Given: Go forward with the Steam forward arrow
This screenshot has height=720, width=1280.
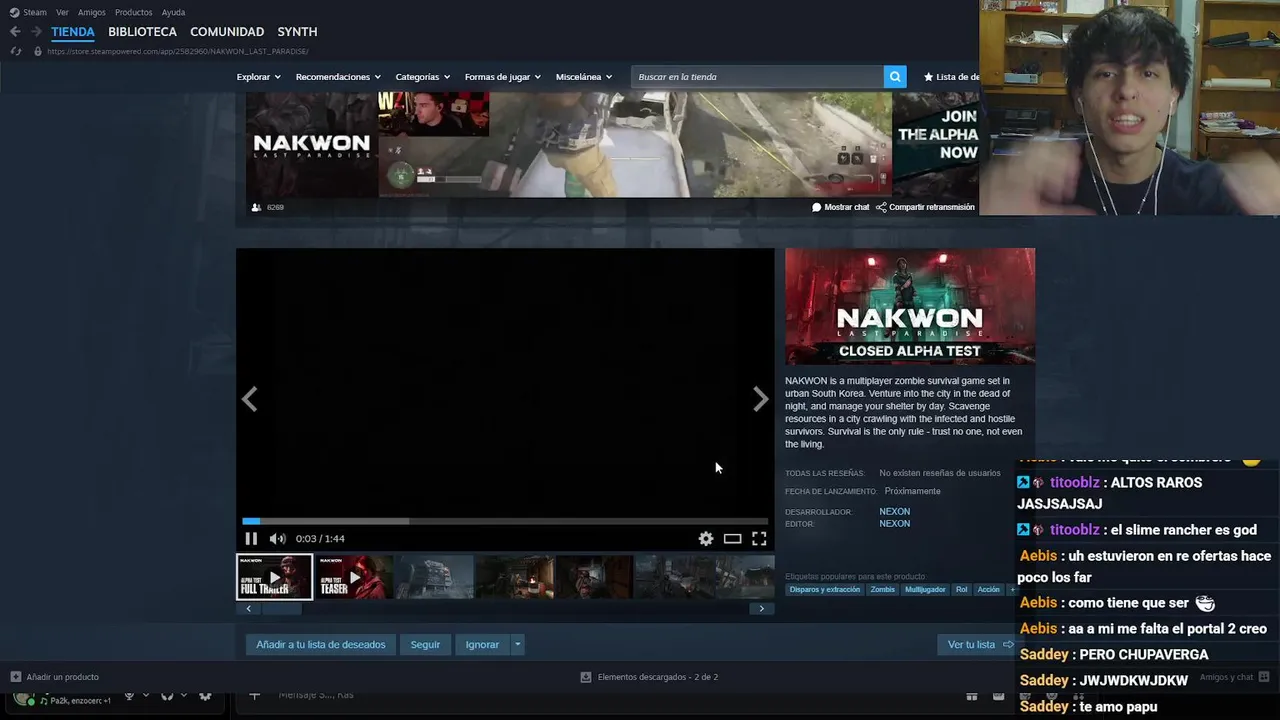Looking at the screenshot, I should coord(36,32).
